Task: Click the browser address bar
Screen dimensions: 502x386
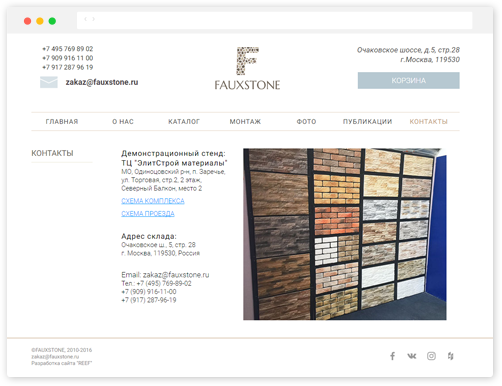Action: coord(274,20)
